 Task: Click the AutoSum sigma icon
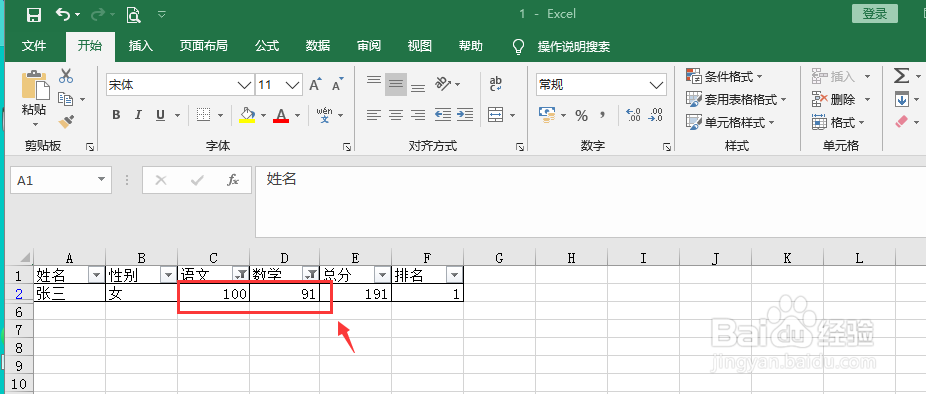pos(901,76)
